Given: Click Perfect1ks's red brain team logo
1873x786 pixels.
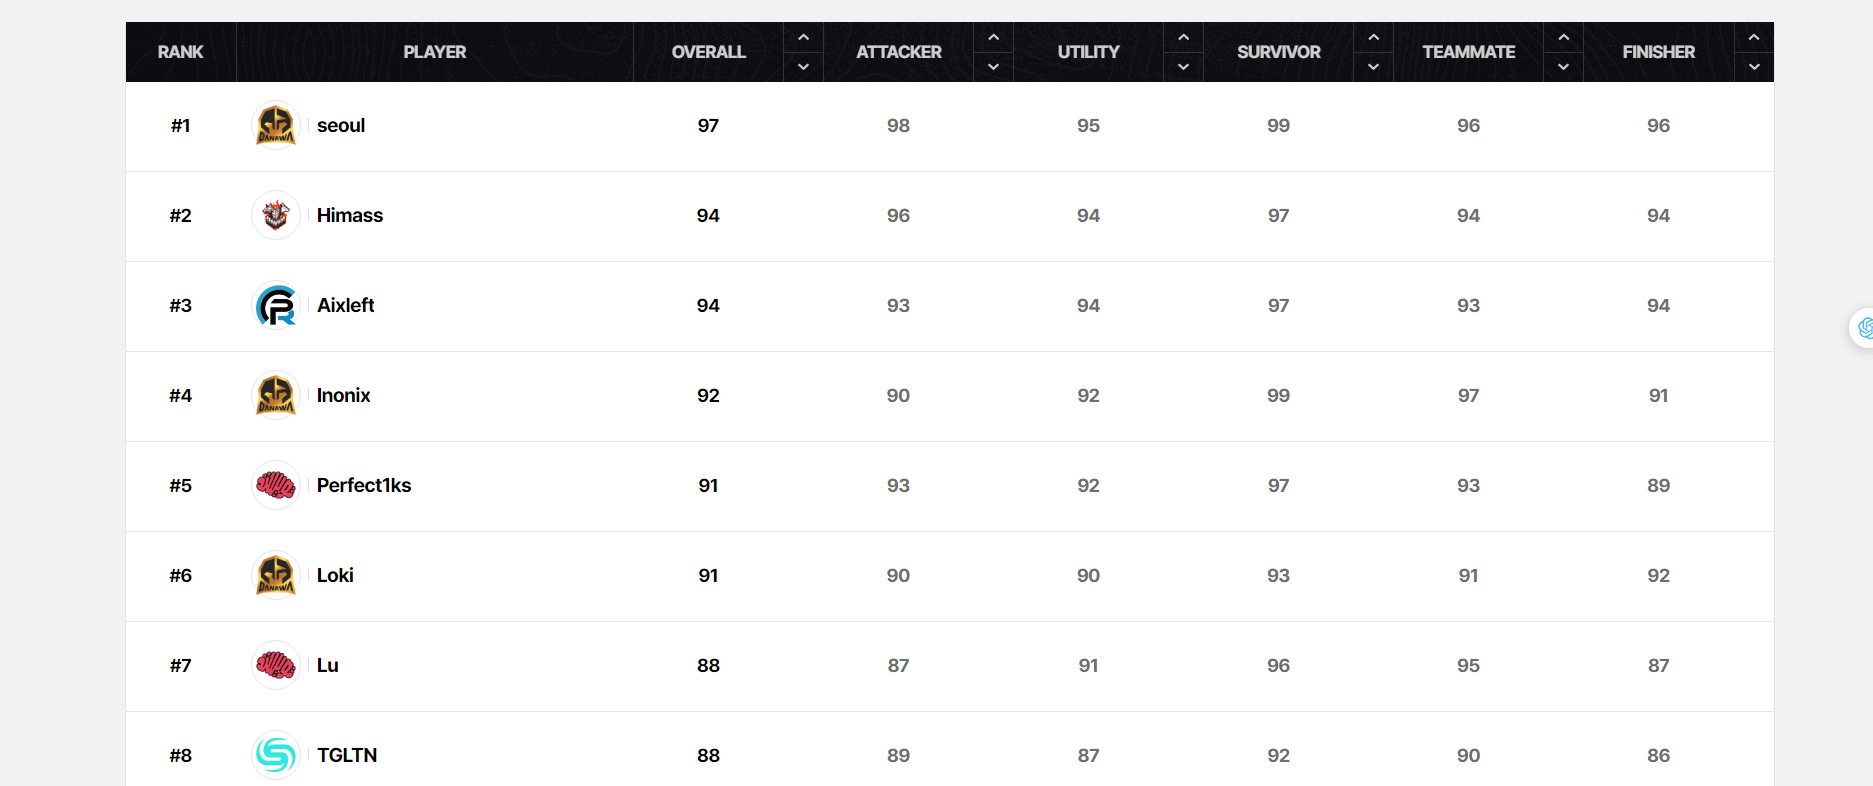Looking at the screenshot, I should pyautogui.click(x=276, y=486).
